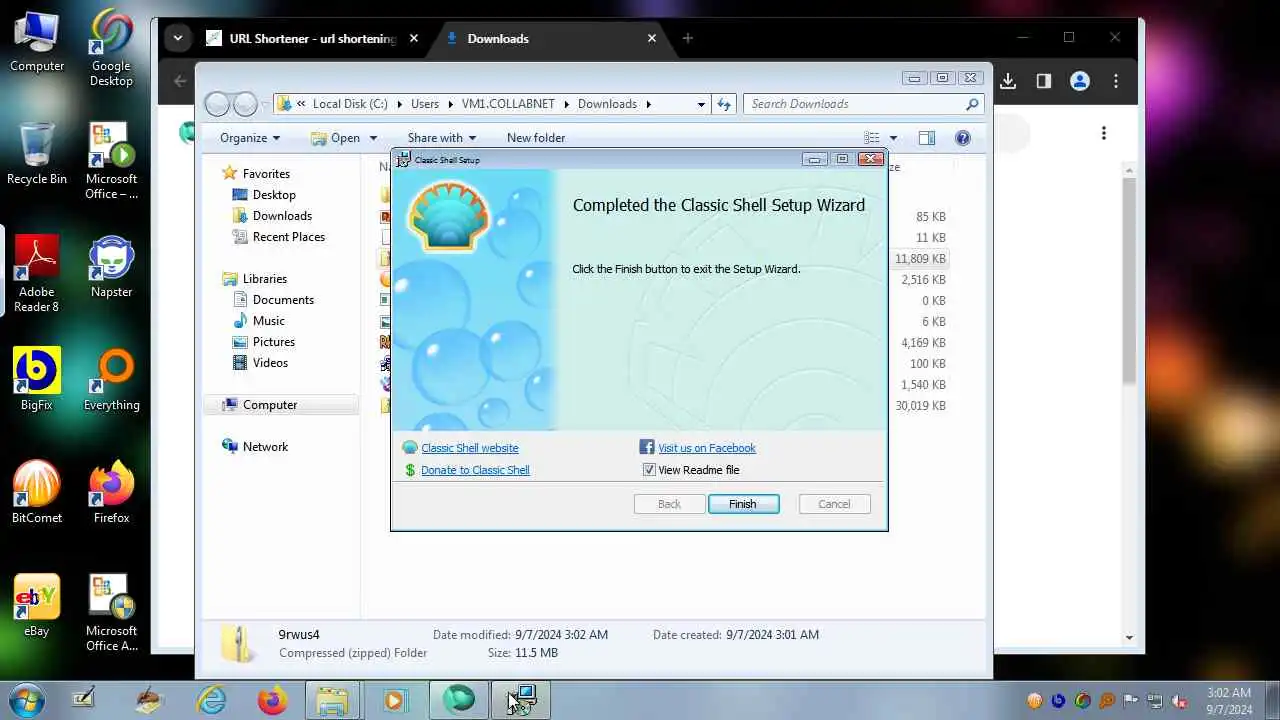Open the Classic Shell website link
The height and width of the screenshot is (720, 1280).
pos(470,448)
